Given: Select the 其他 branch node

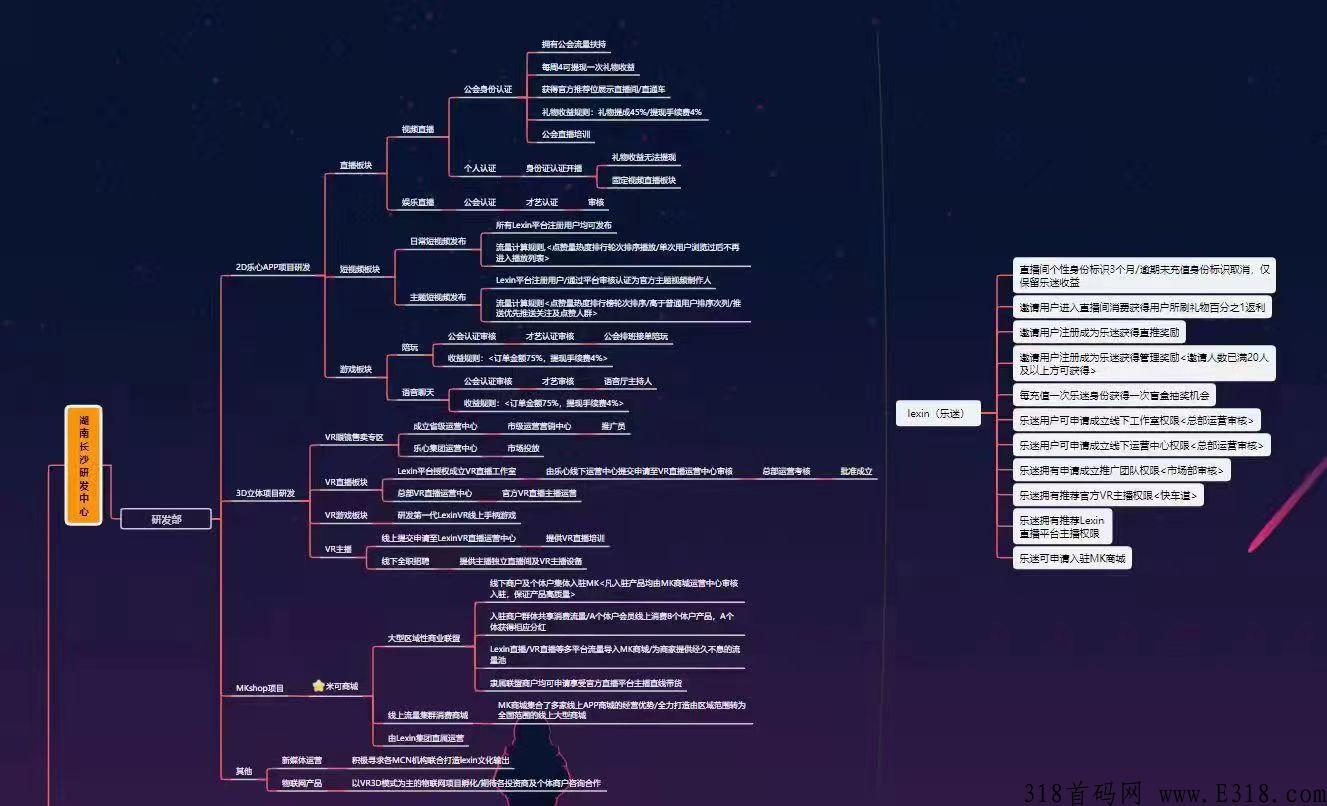Looking at the screenshot, I should [x=244, y=771].
